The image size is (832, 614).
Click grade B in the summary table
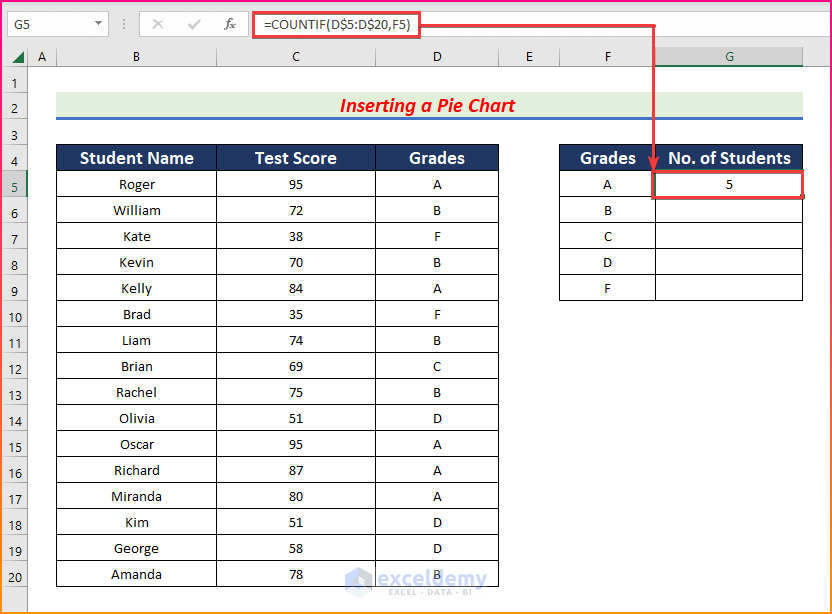pyautogui.click(x=608, y=210)
